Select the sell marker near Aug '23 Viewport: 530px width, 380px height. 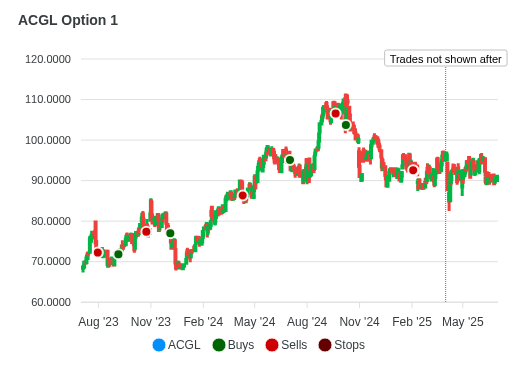tap(98, 252)
